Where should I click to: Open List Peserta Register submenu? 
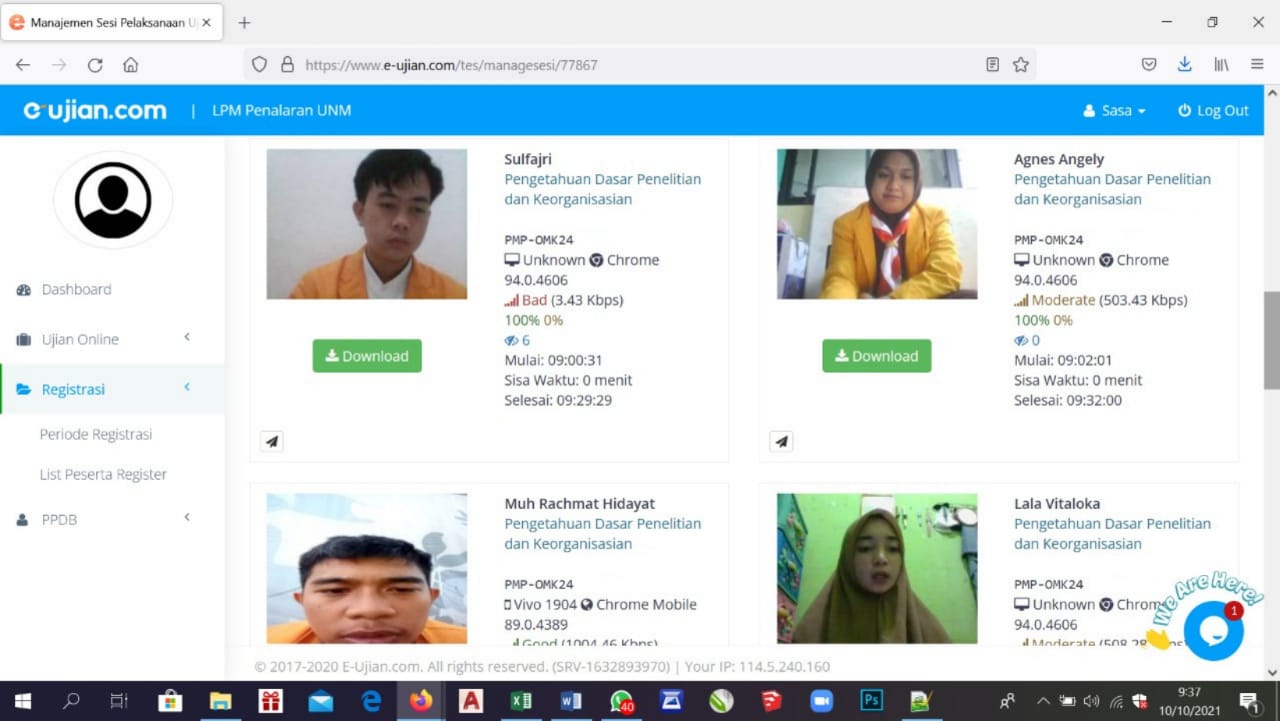pyautogui.click(x=103, y=474)
